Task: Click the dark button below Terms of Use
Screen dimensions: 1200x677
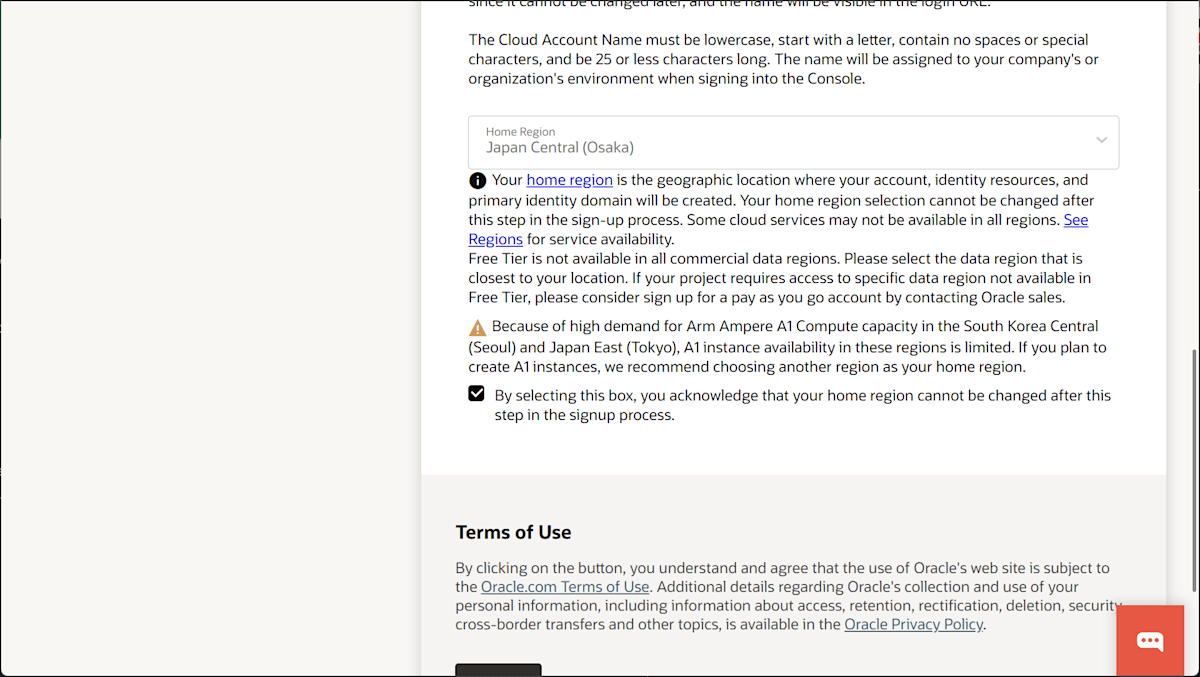Action: 498,670
